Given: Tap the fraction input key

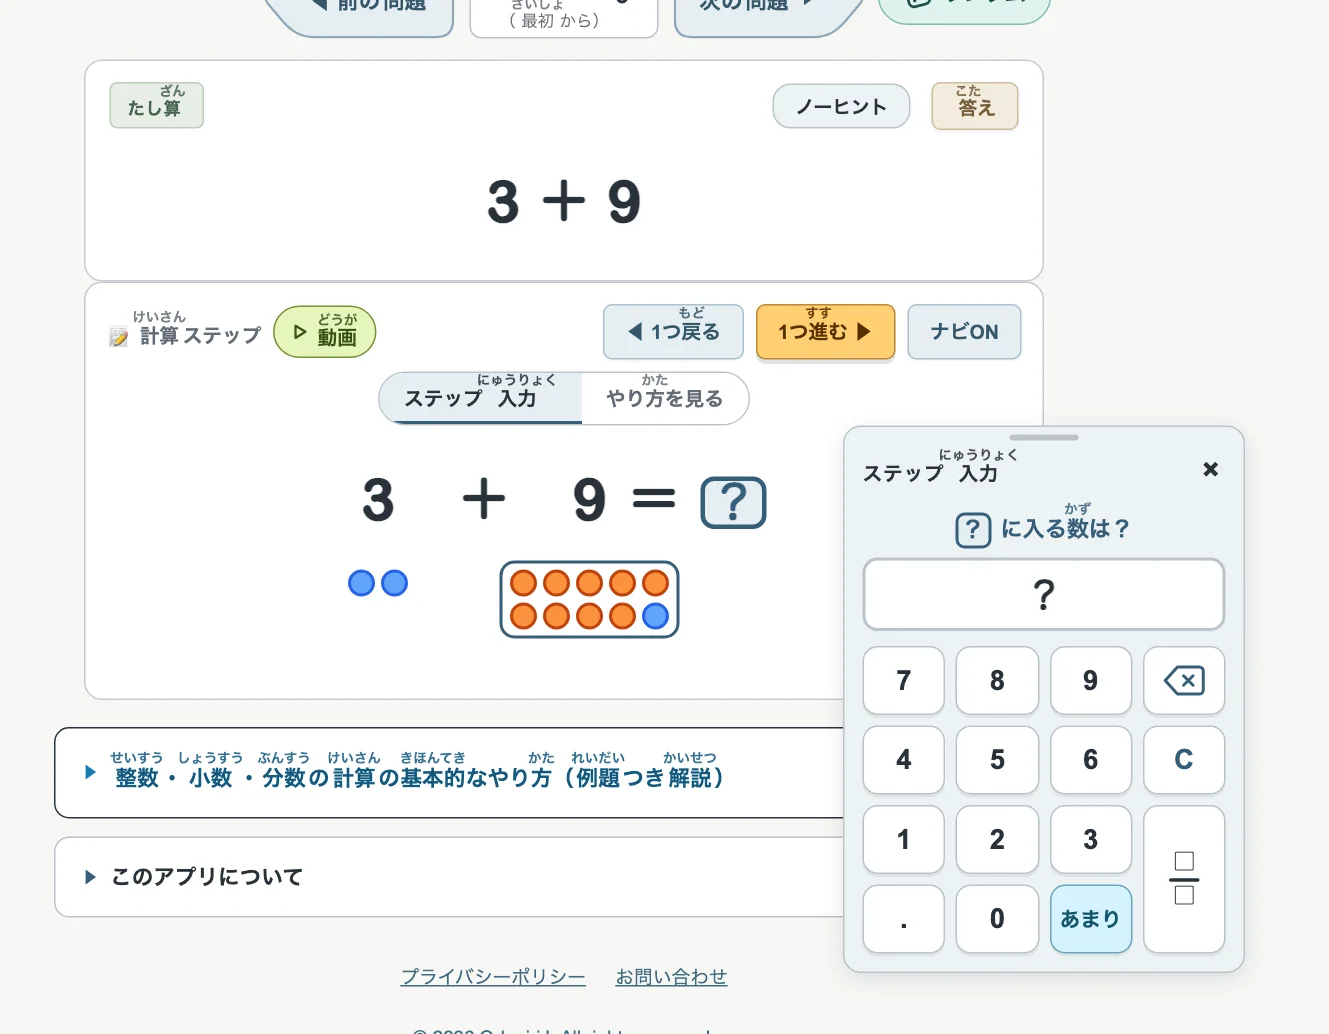Looking at the screenshot, I should click(1184, 879).
